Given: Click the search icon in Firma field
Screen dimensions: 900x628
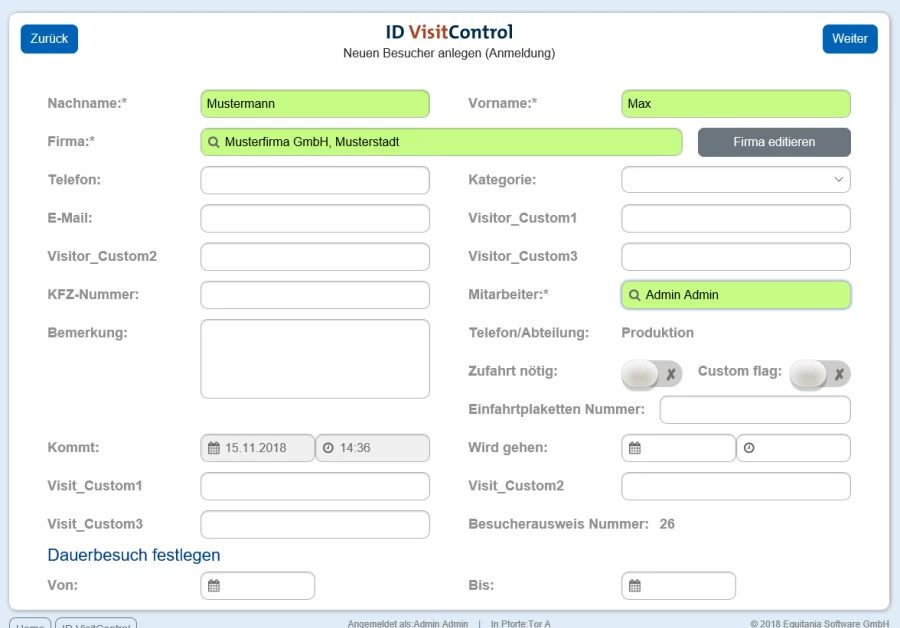Looking at the screenshot, I should (213, 142).
